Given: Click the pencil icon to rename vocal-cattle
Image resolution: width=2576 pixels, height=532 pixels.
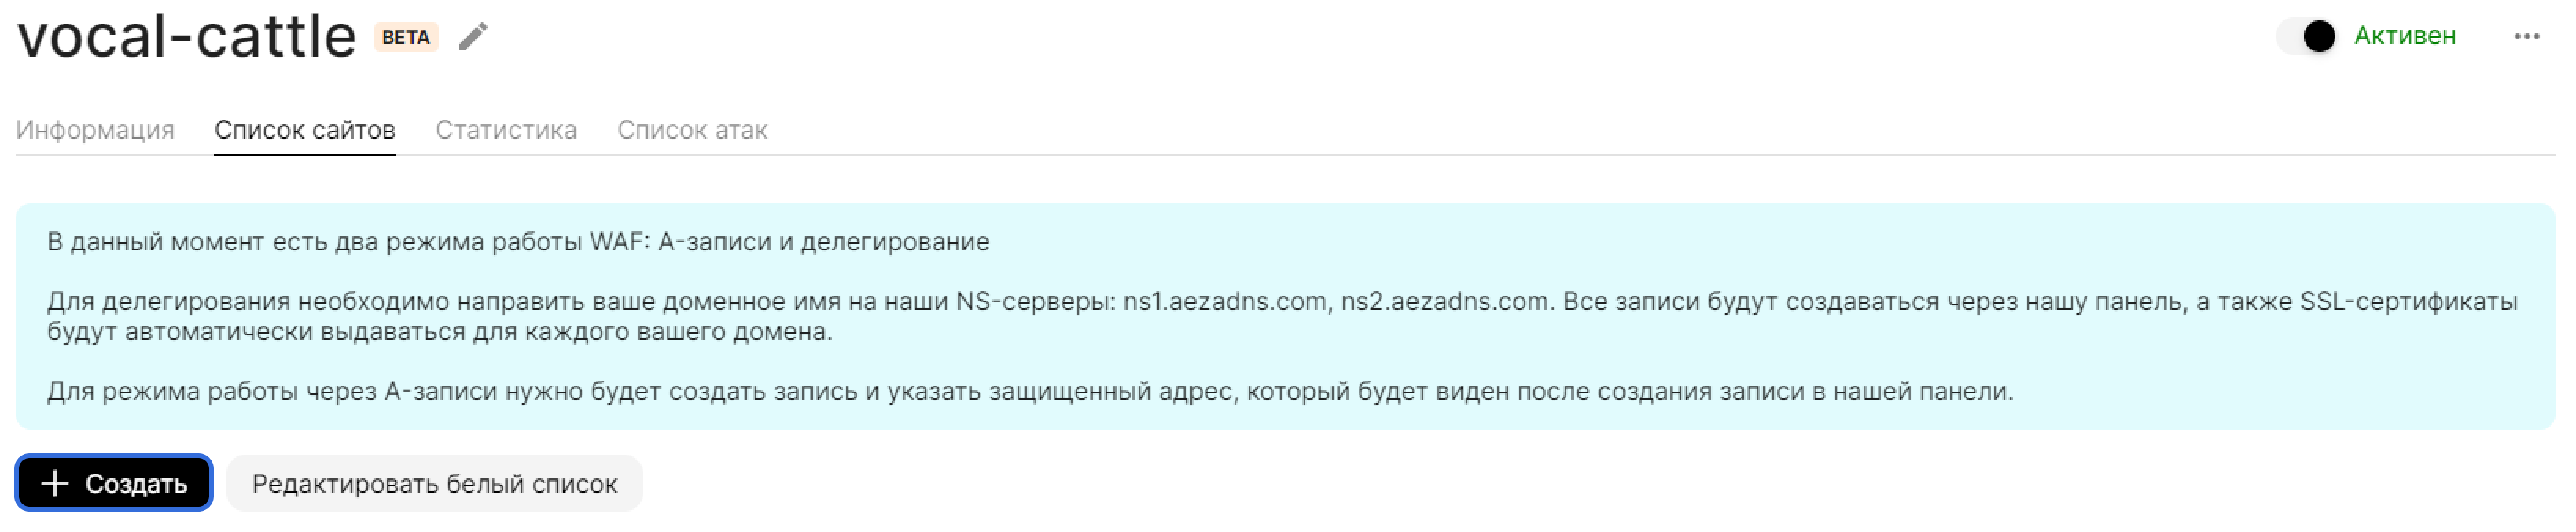Looking at the screenshot, I should coord(473,37).
